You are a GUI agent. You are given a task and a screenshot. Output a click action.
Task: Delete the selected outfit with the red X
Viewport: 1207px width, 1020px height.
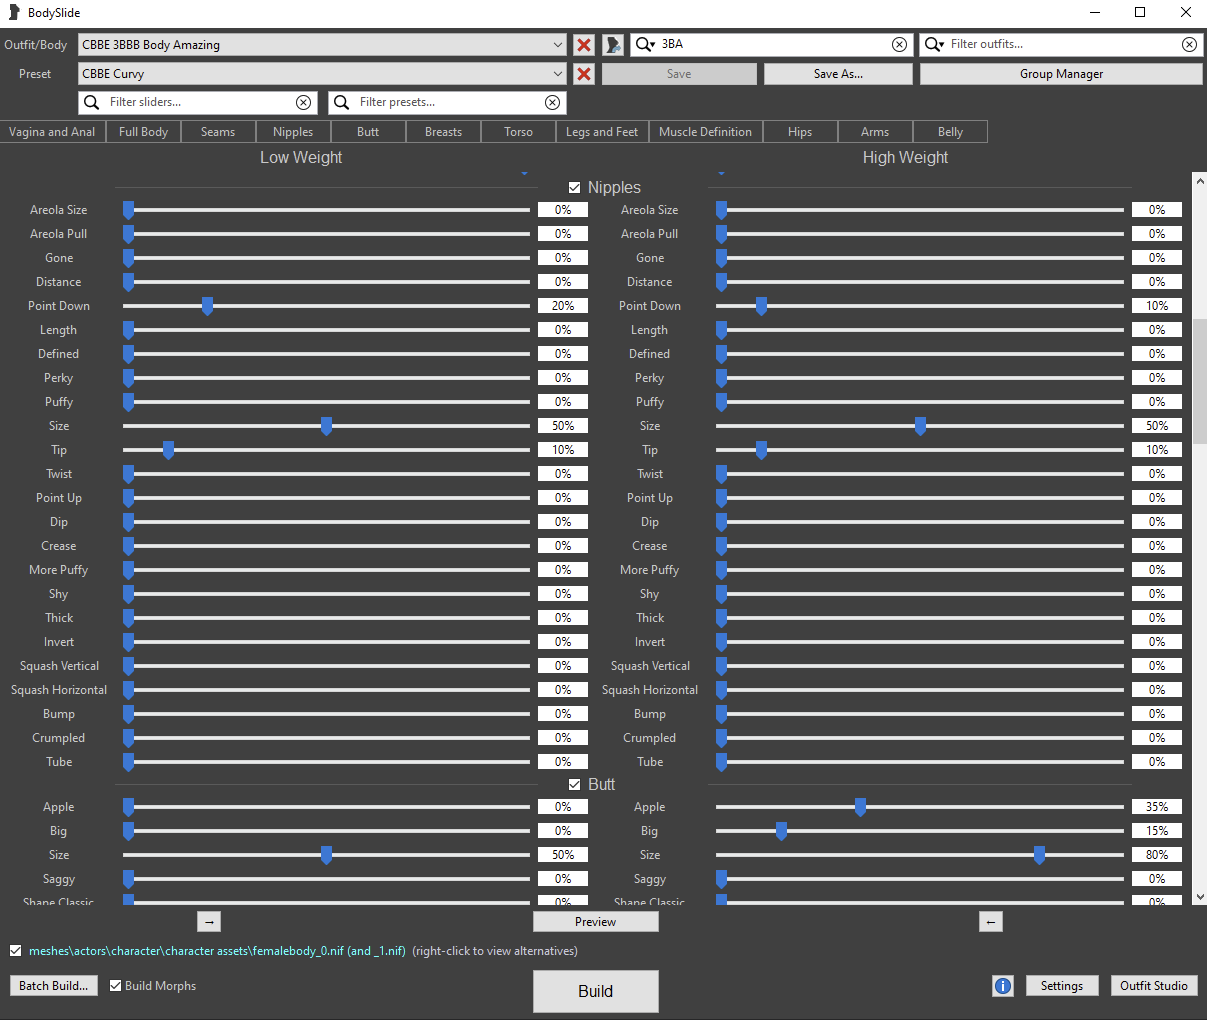[584, 45]
